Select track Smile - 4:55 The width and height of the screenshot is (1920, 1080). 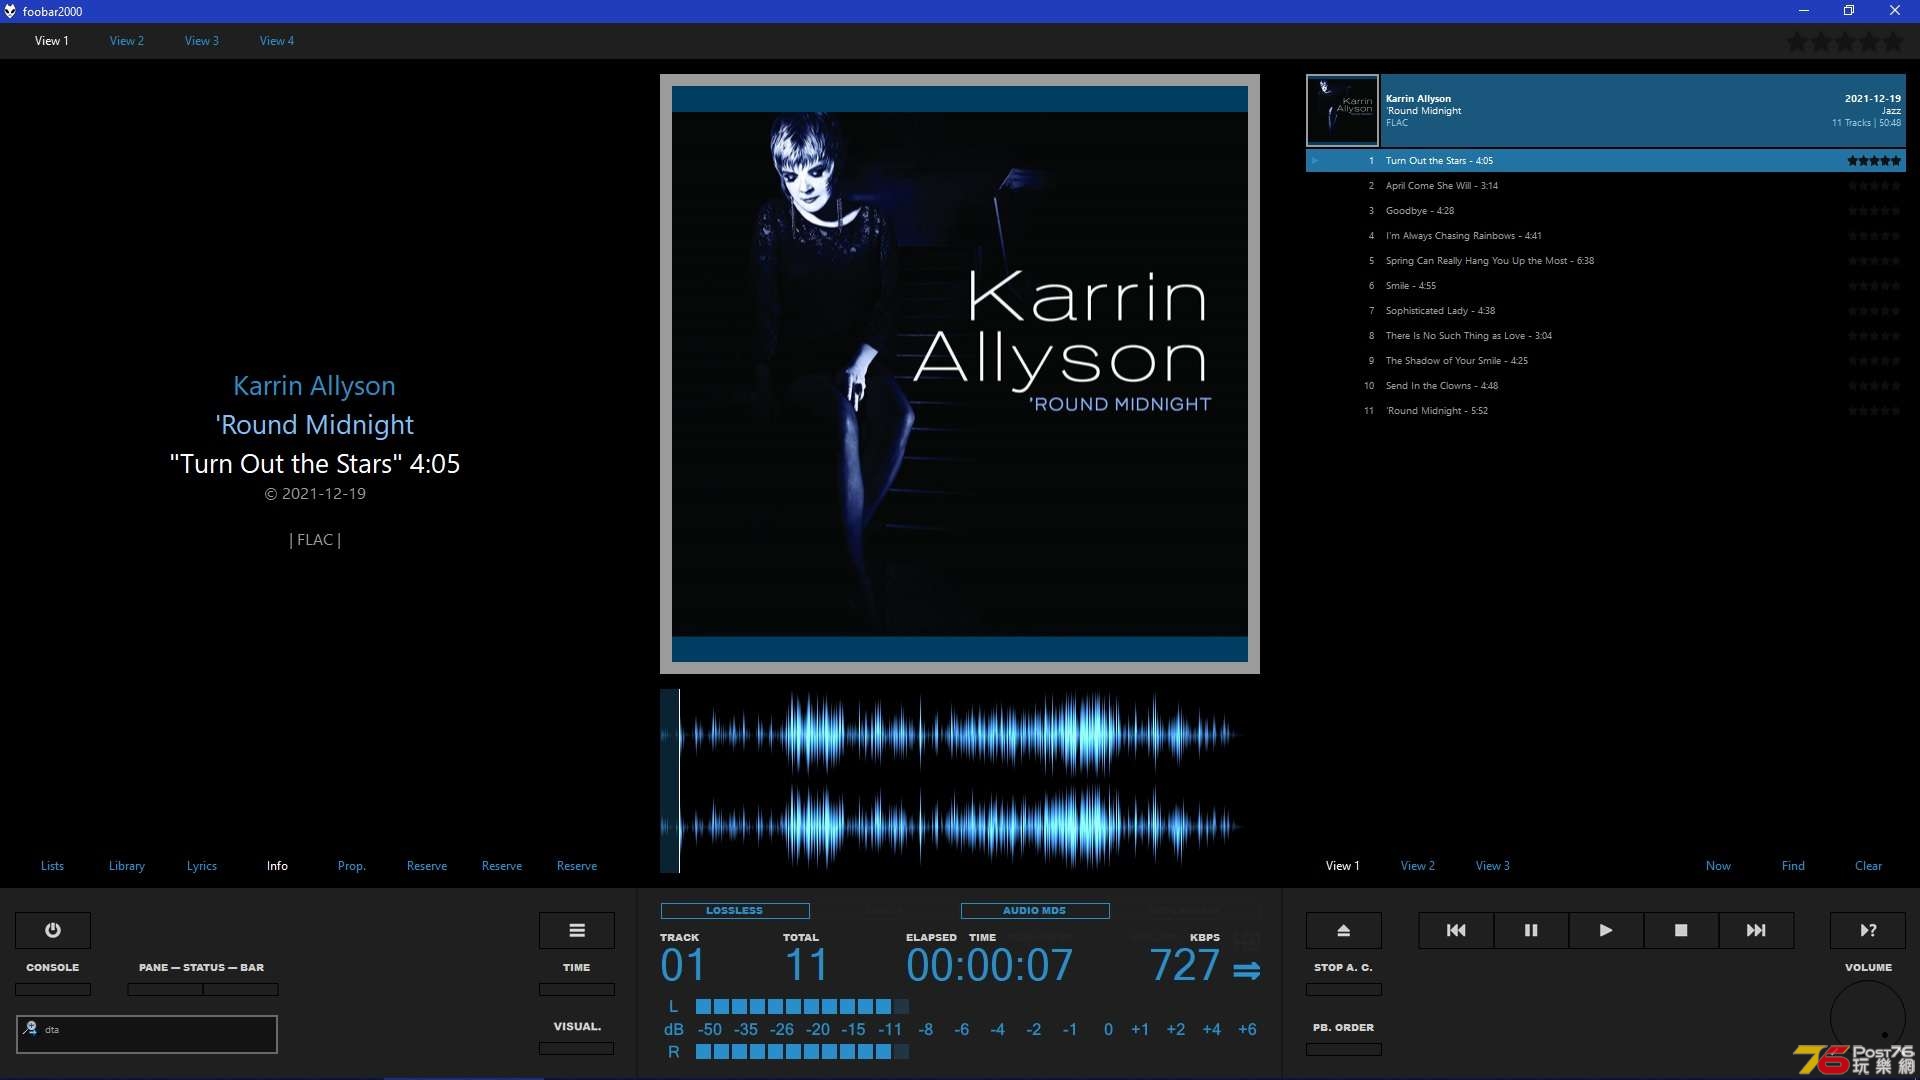pos(1606,286)
